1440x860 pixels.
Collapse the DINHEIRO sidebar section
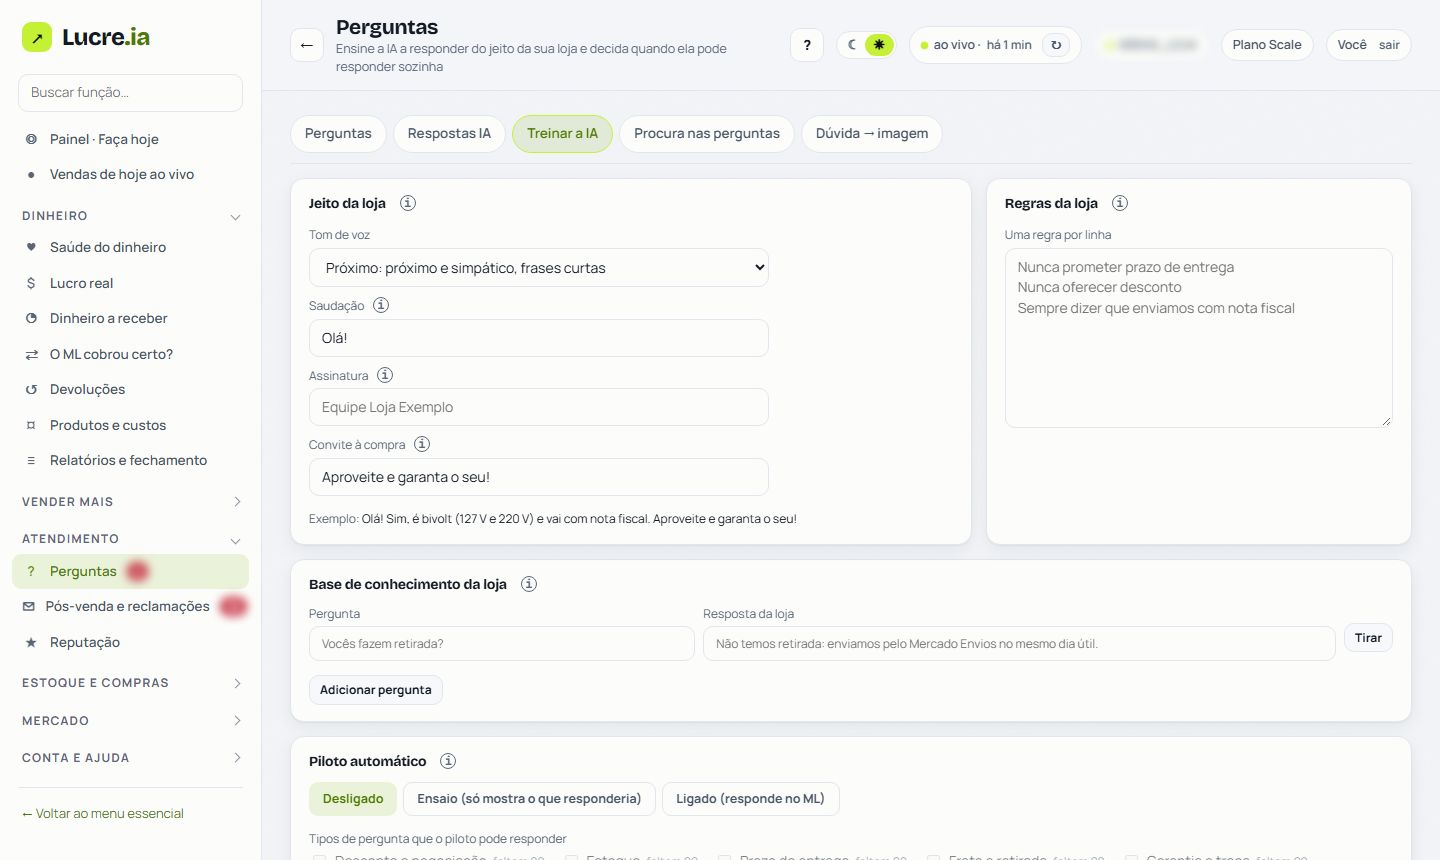tap(131, 216)
